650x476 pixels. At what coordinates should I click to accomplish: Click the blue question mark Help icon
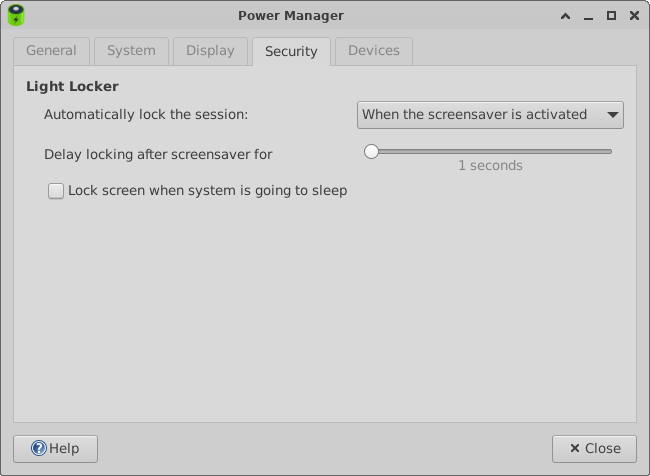click(x=39, y=448)
